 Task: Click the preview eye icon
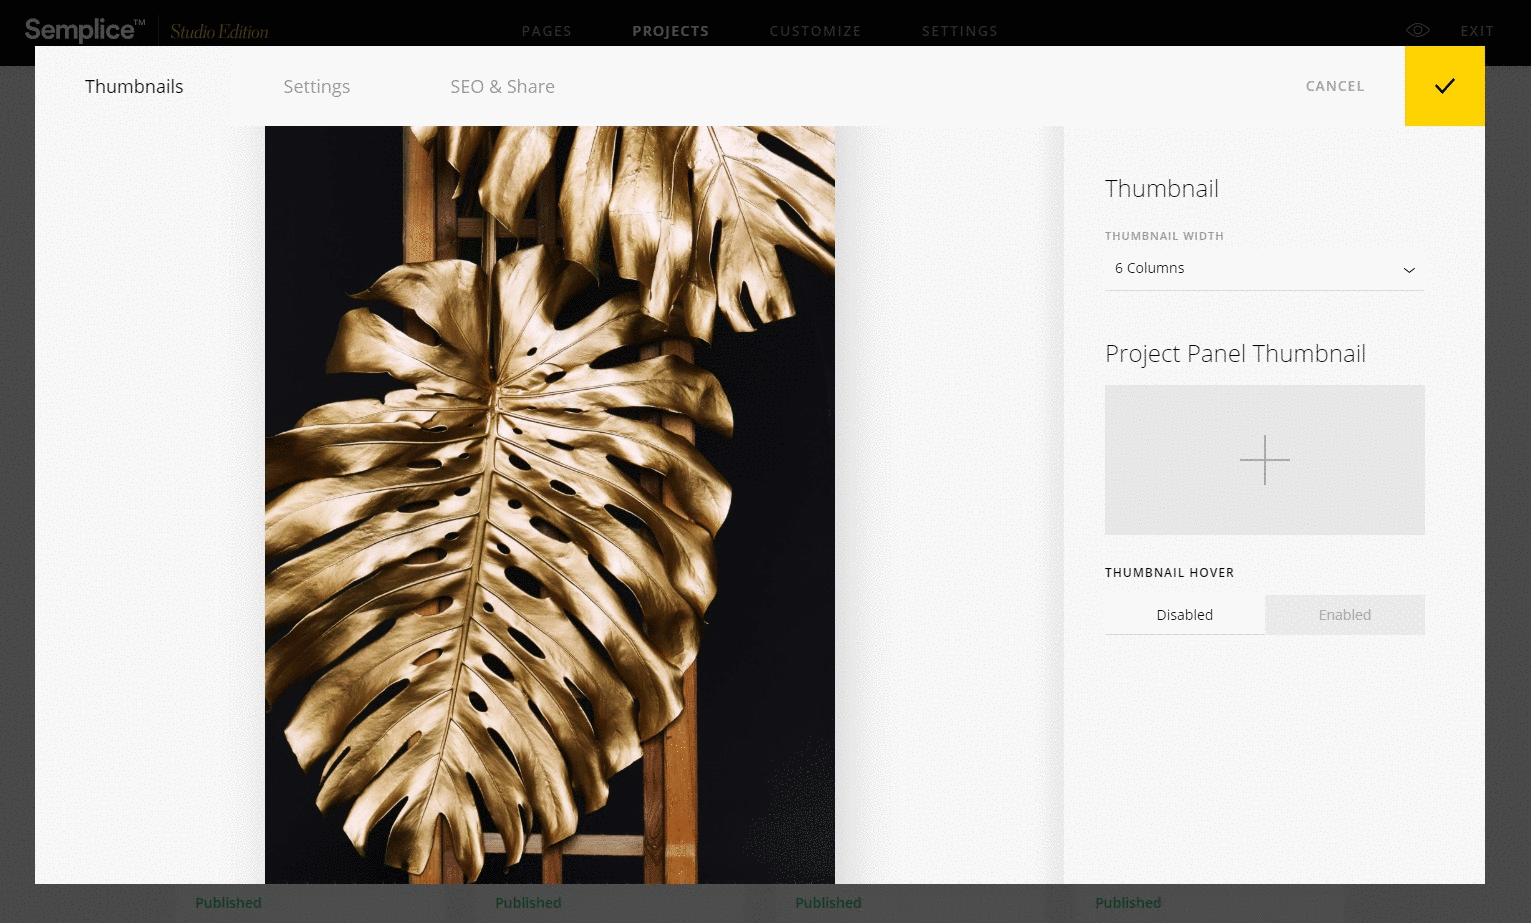tap(1417, 29)
